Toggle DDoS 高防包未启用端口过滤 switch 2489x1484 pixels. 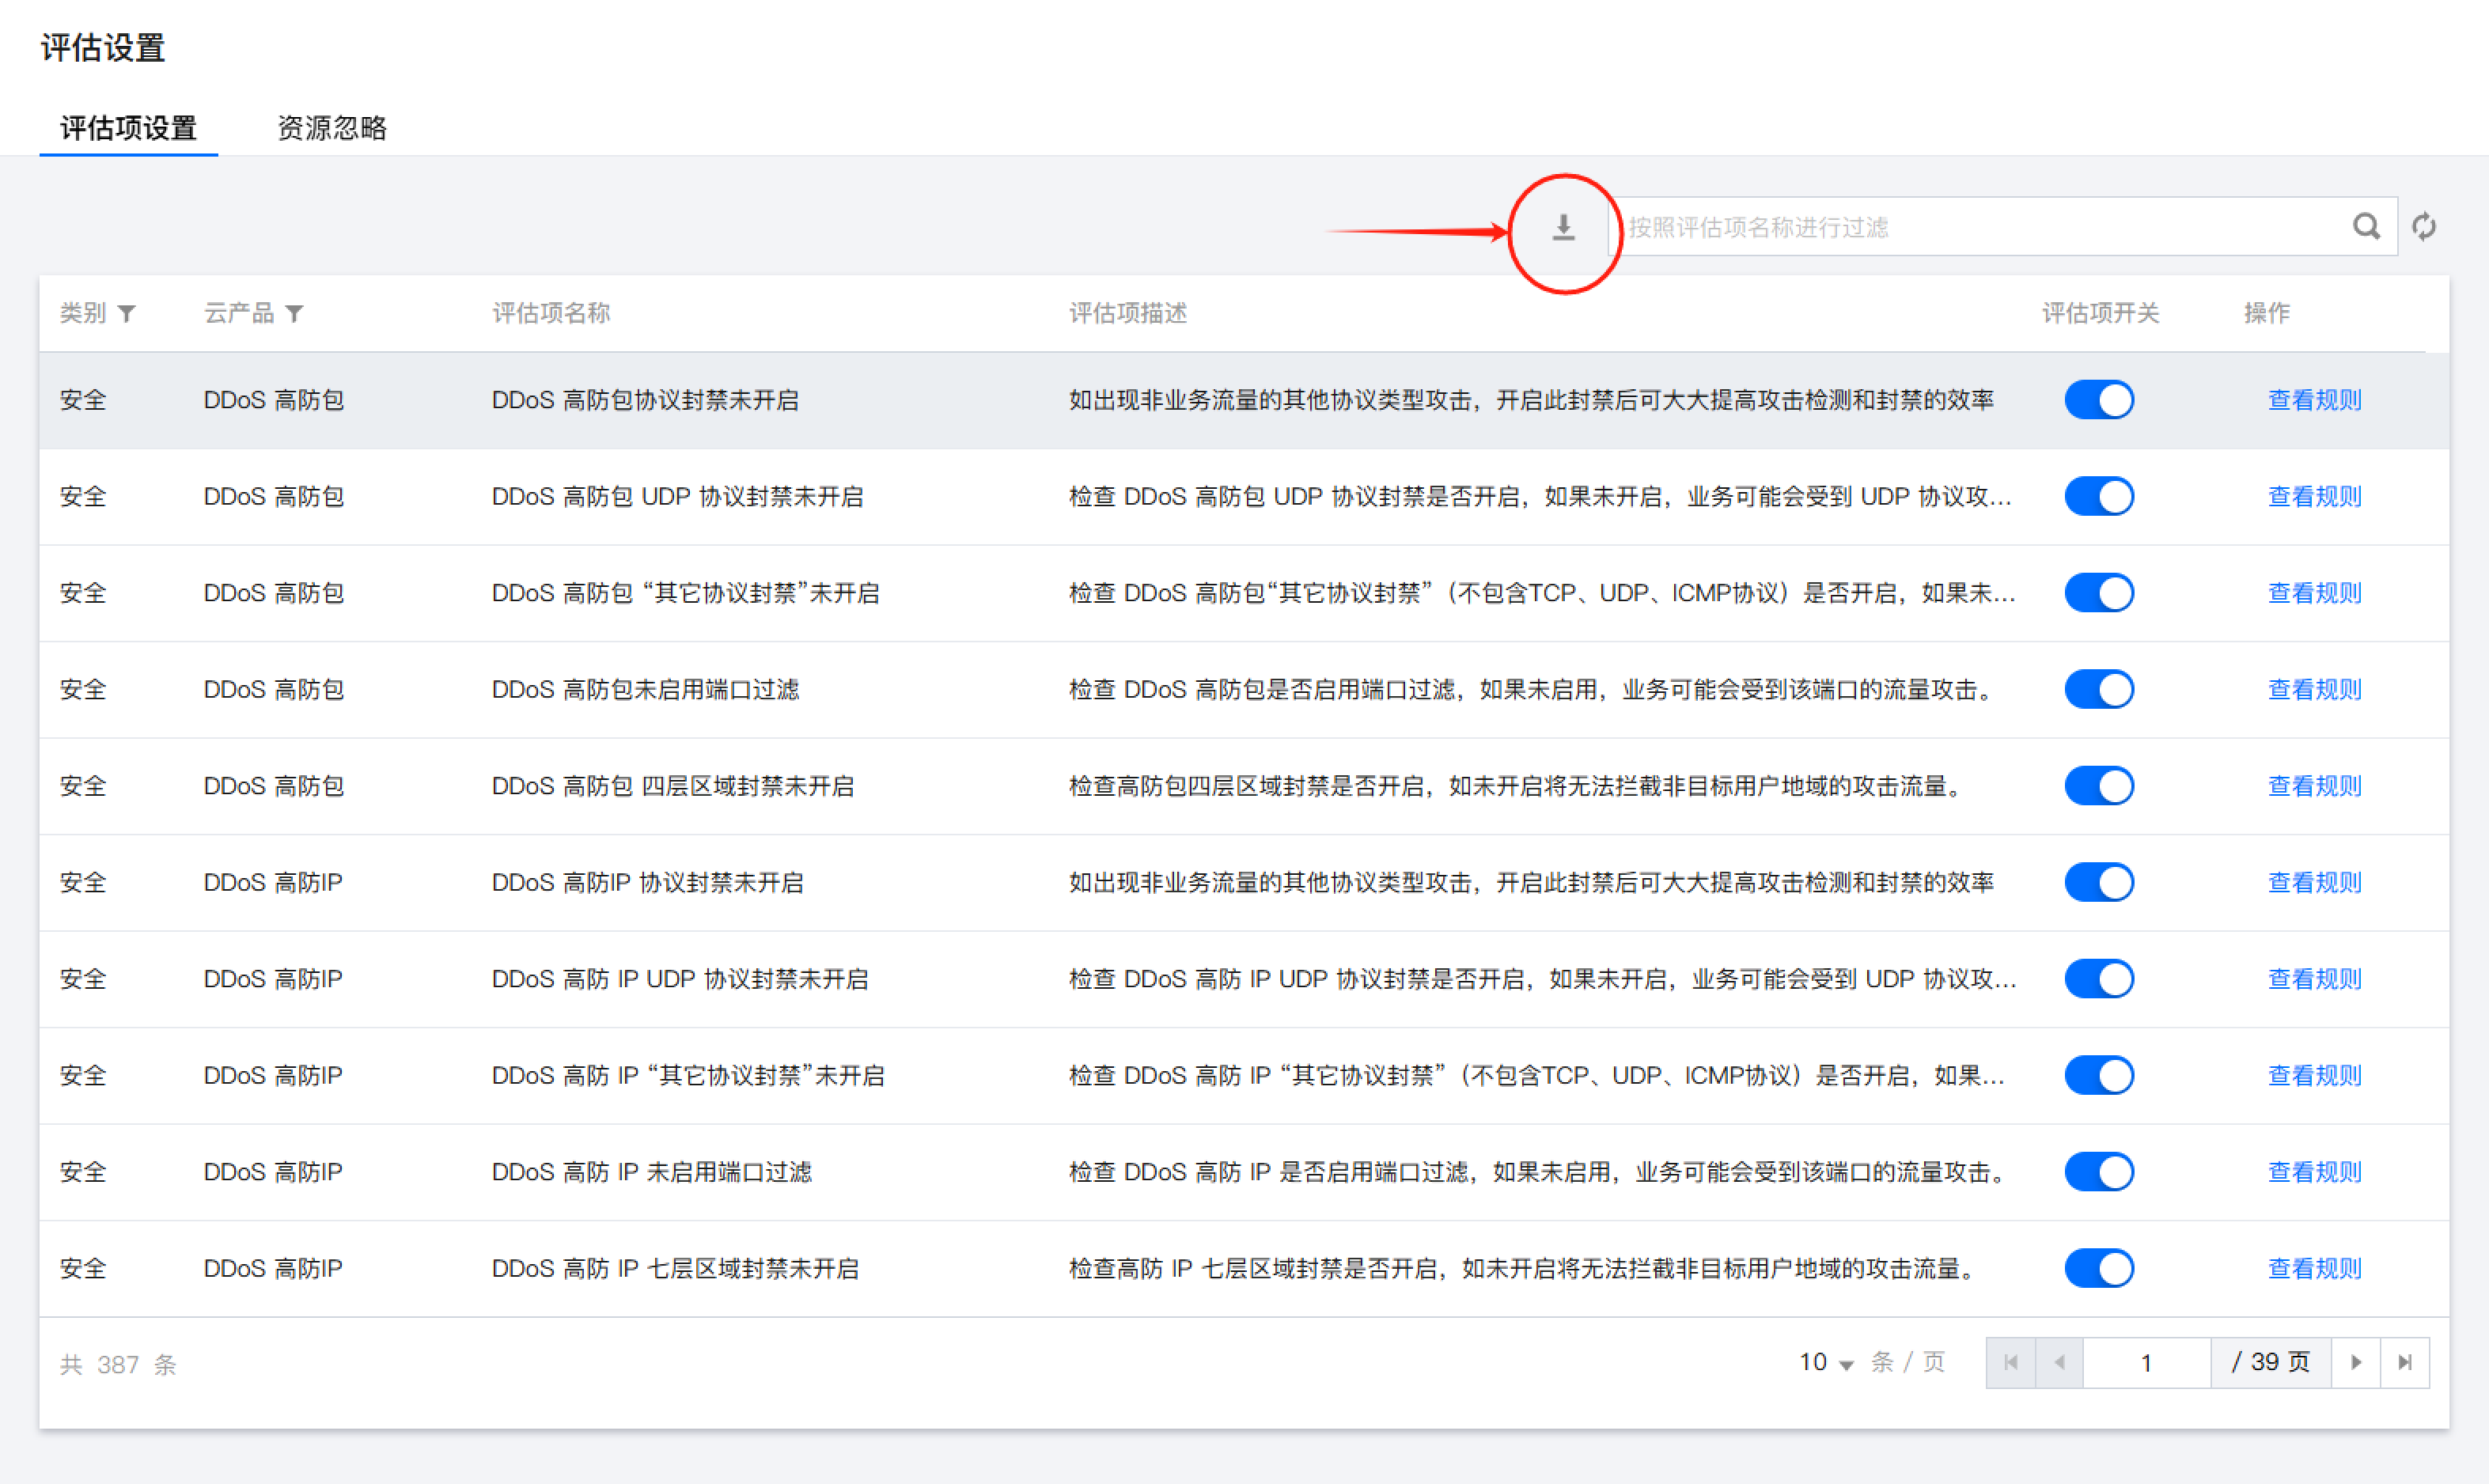[x=2098, y=690]
